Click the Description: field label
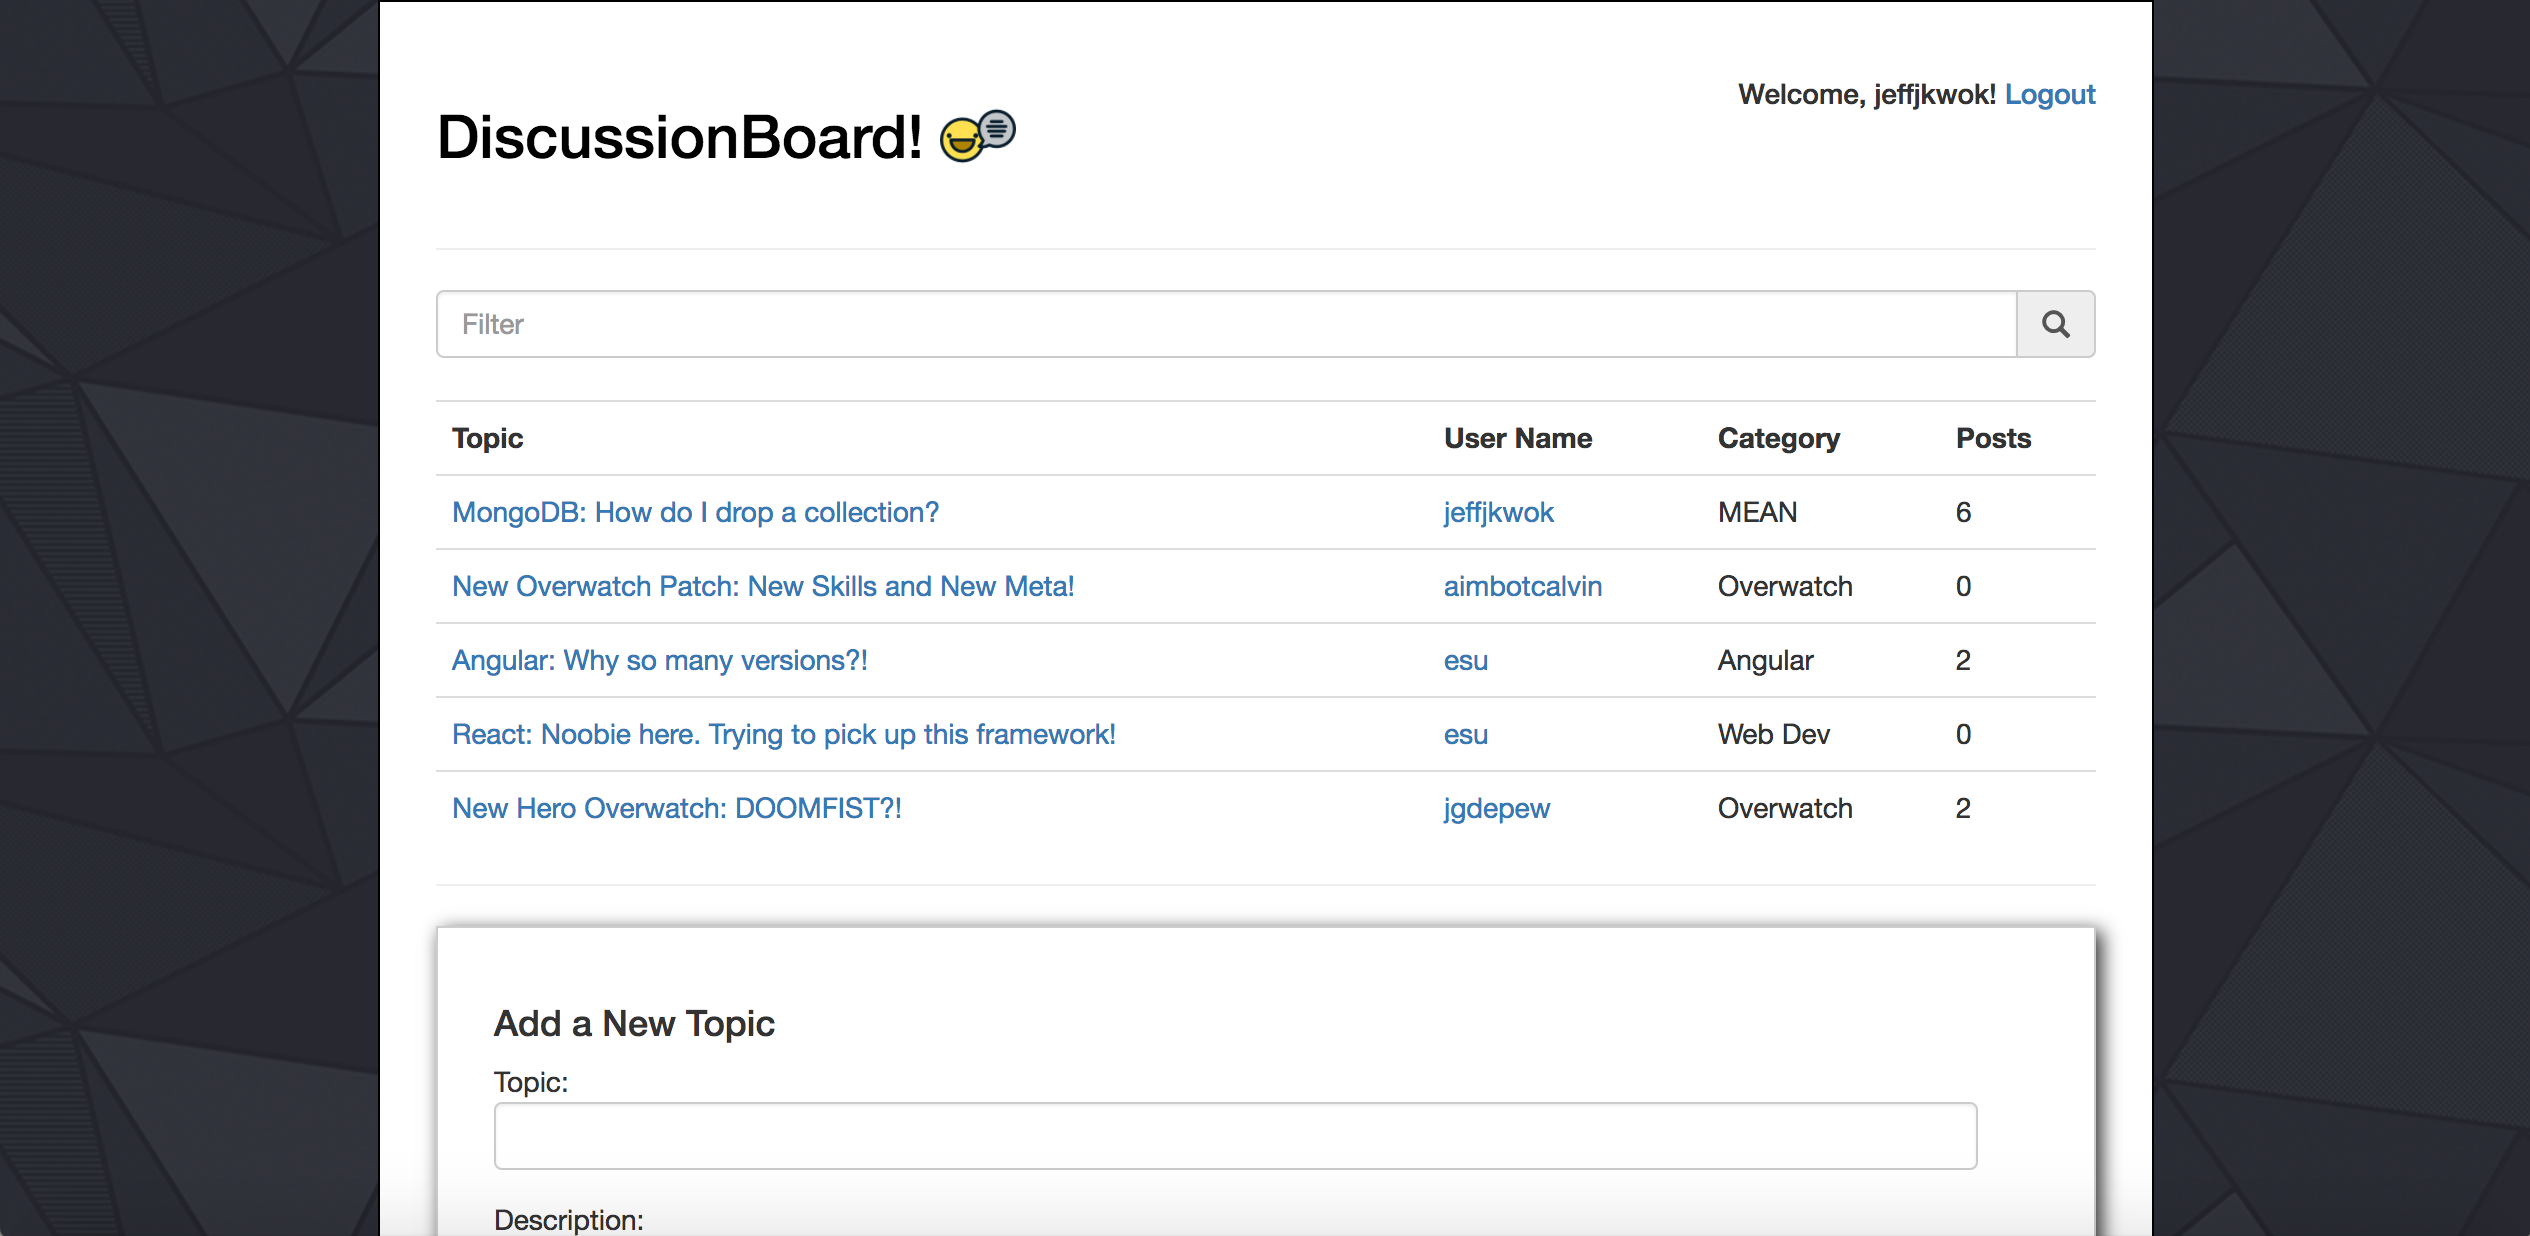 coord(568,1220)
